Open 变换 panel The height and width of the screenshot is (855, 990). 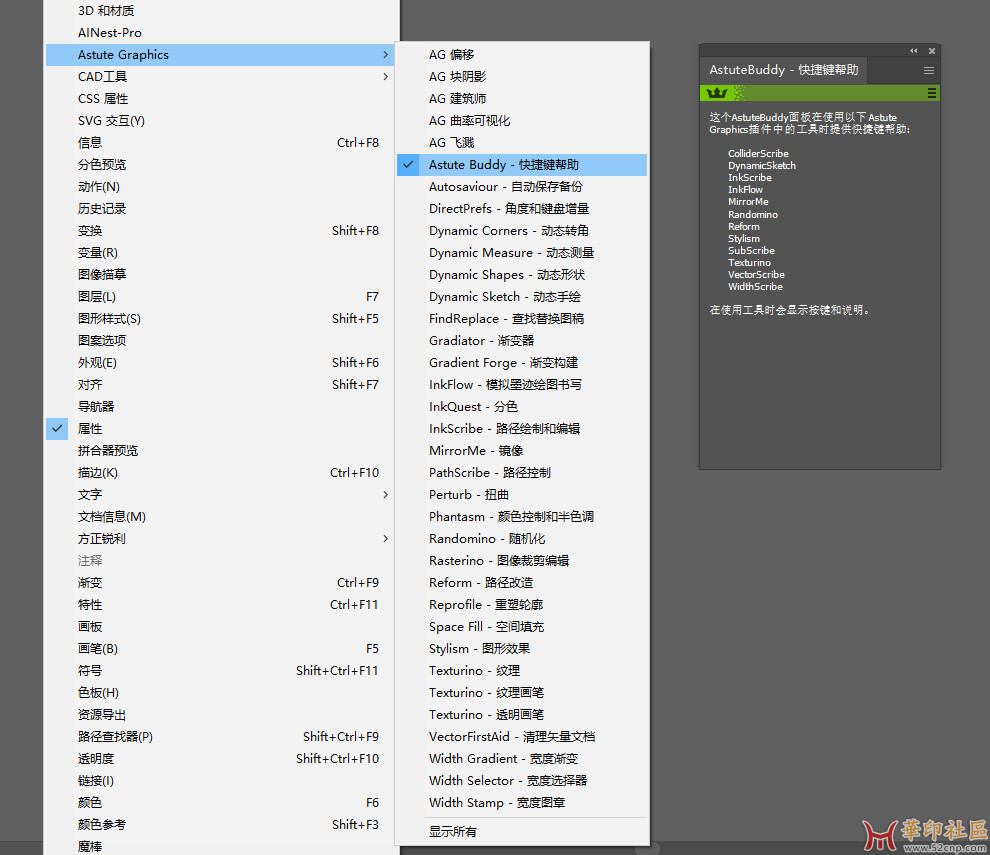220,231
